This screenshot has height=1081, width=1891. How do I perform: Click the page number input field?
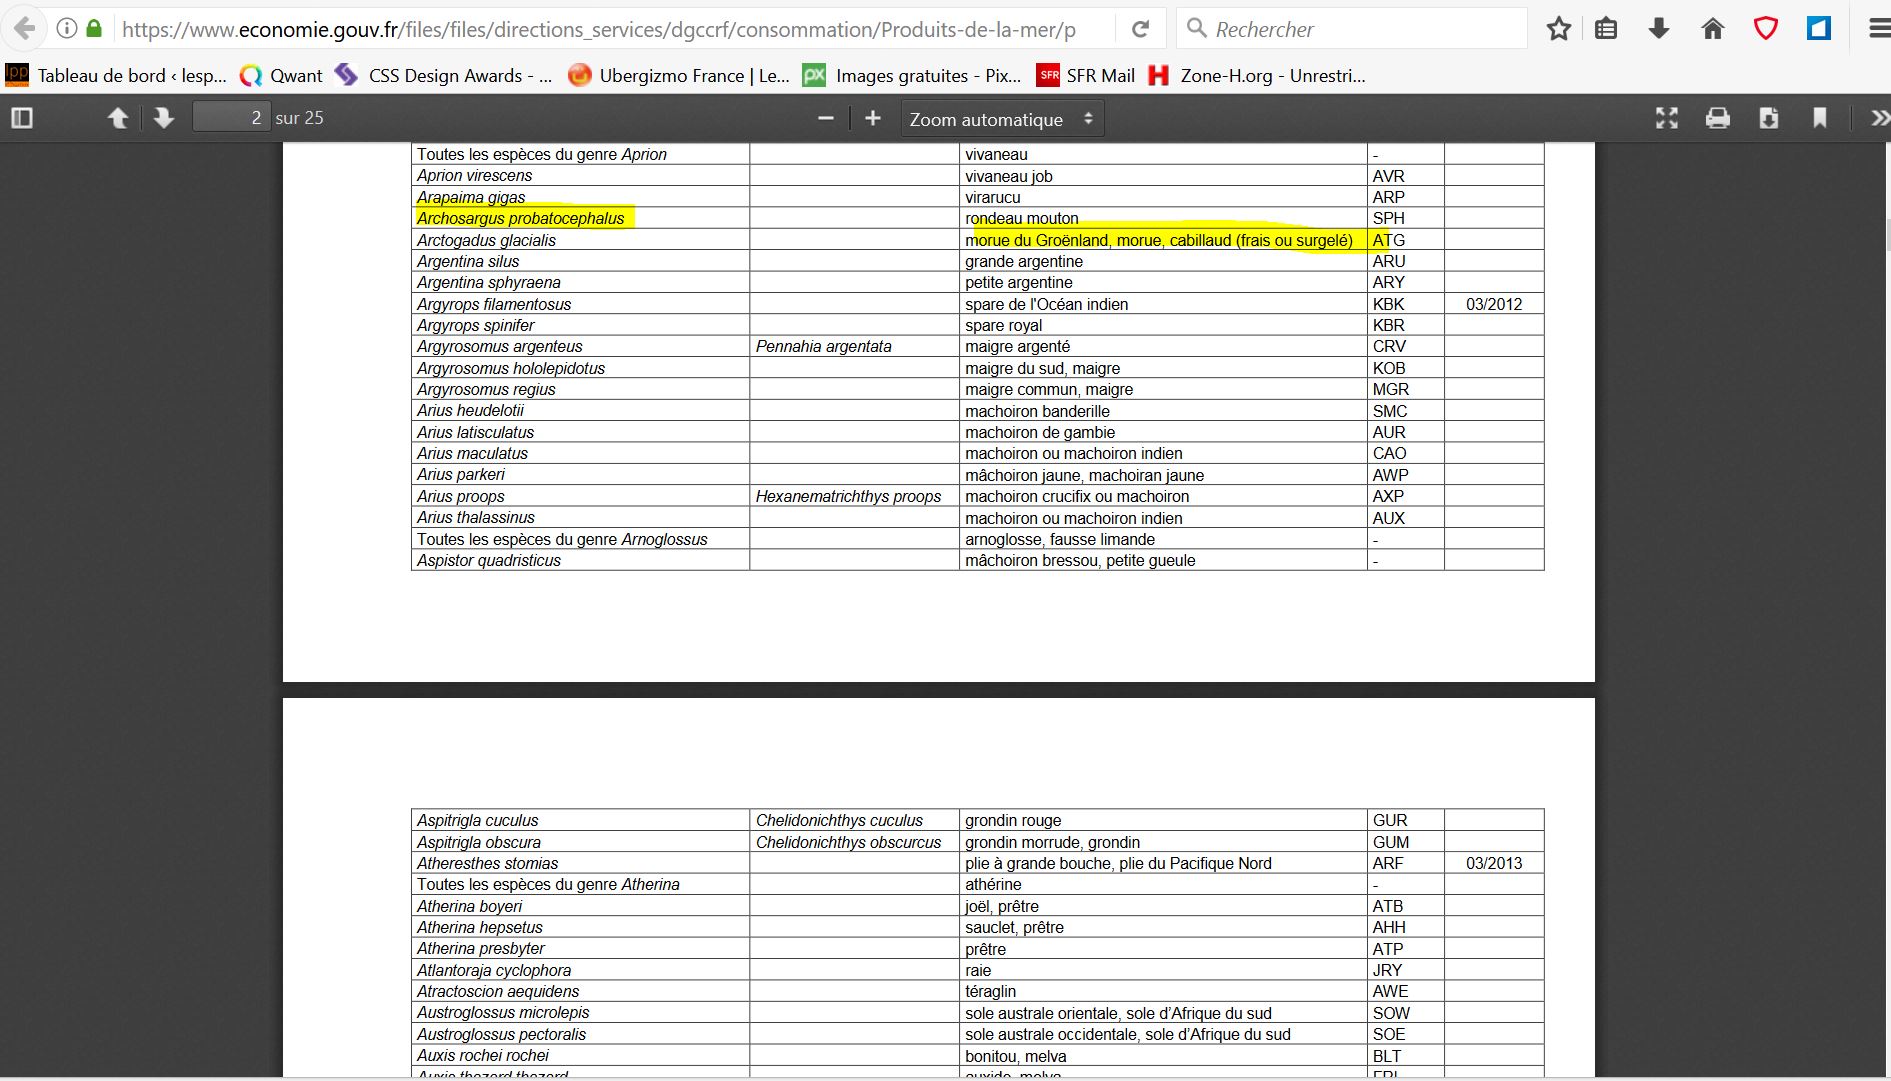230,118
